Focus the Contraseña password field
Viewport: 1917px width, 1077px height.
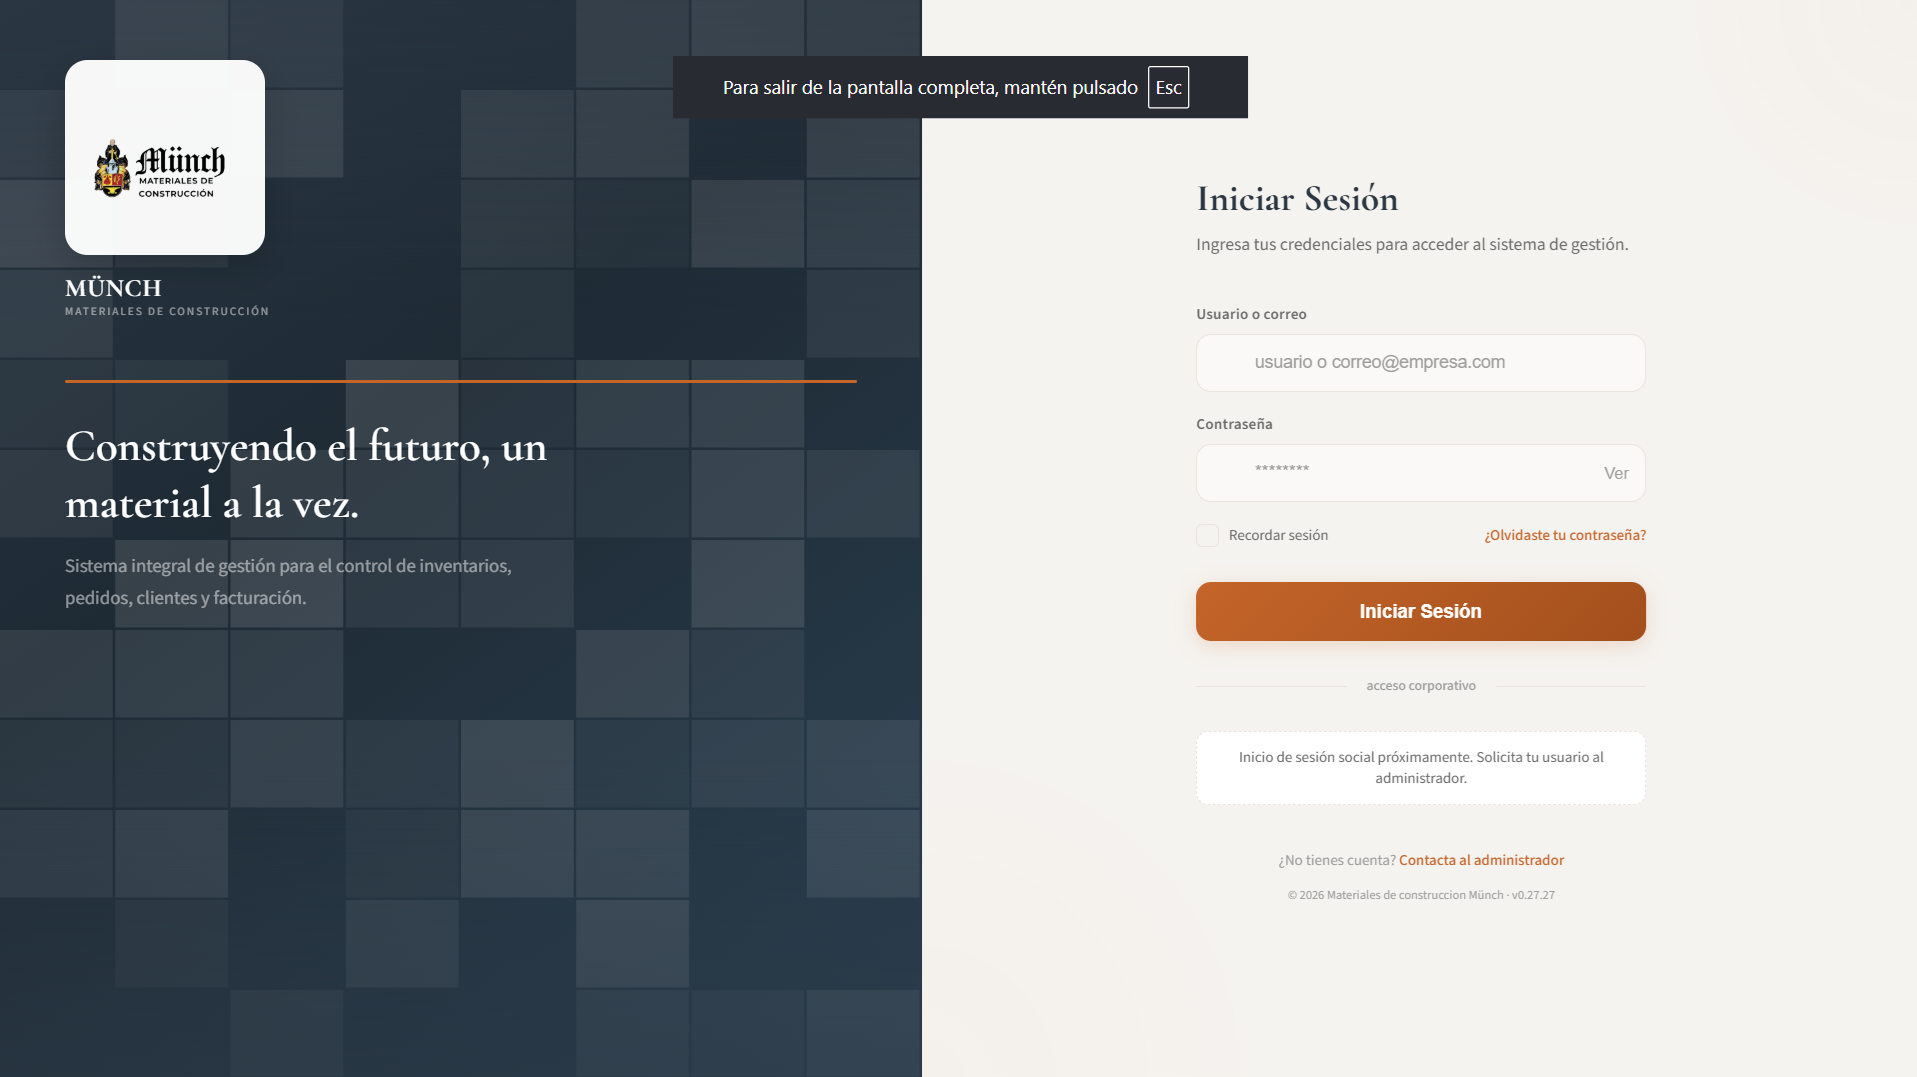[x=1420, y=473]
